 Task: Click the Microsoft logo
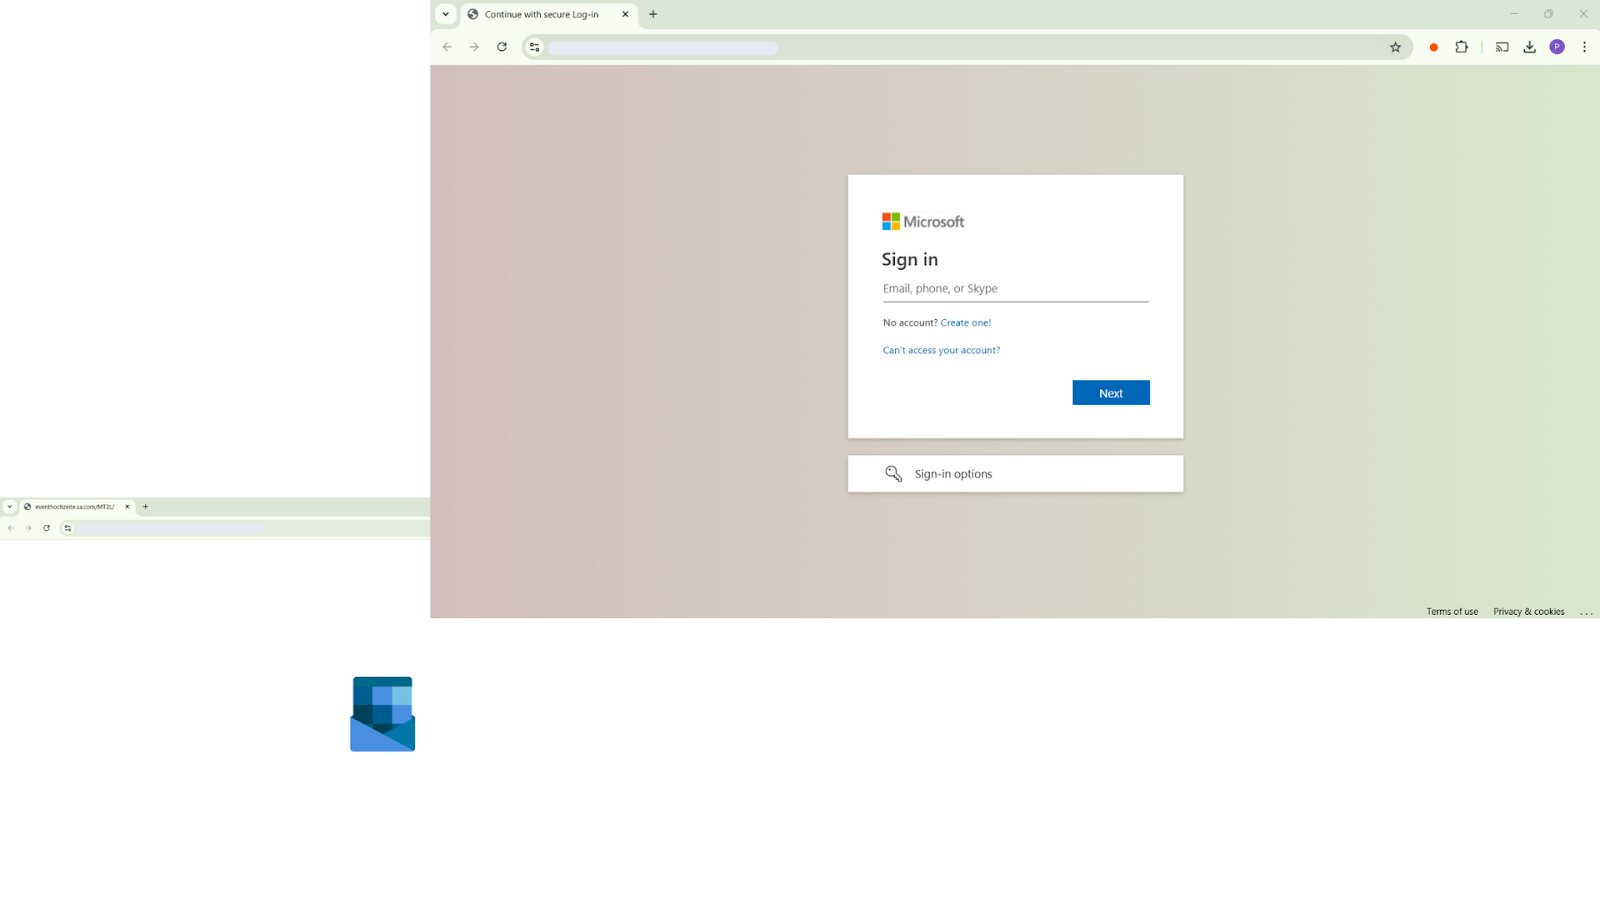pos(923,222)
